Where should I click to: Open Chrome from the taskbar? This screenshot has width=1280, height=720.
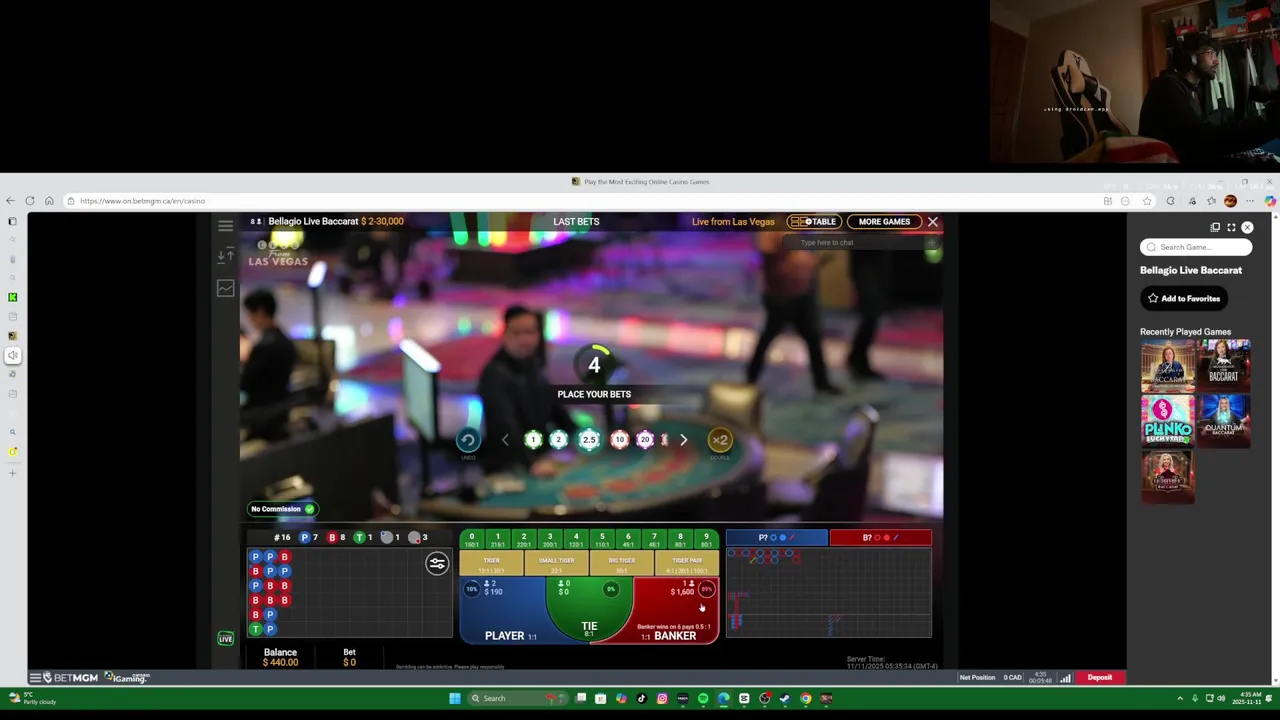pos(806,698)
